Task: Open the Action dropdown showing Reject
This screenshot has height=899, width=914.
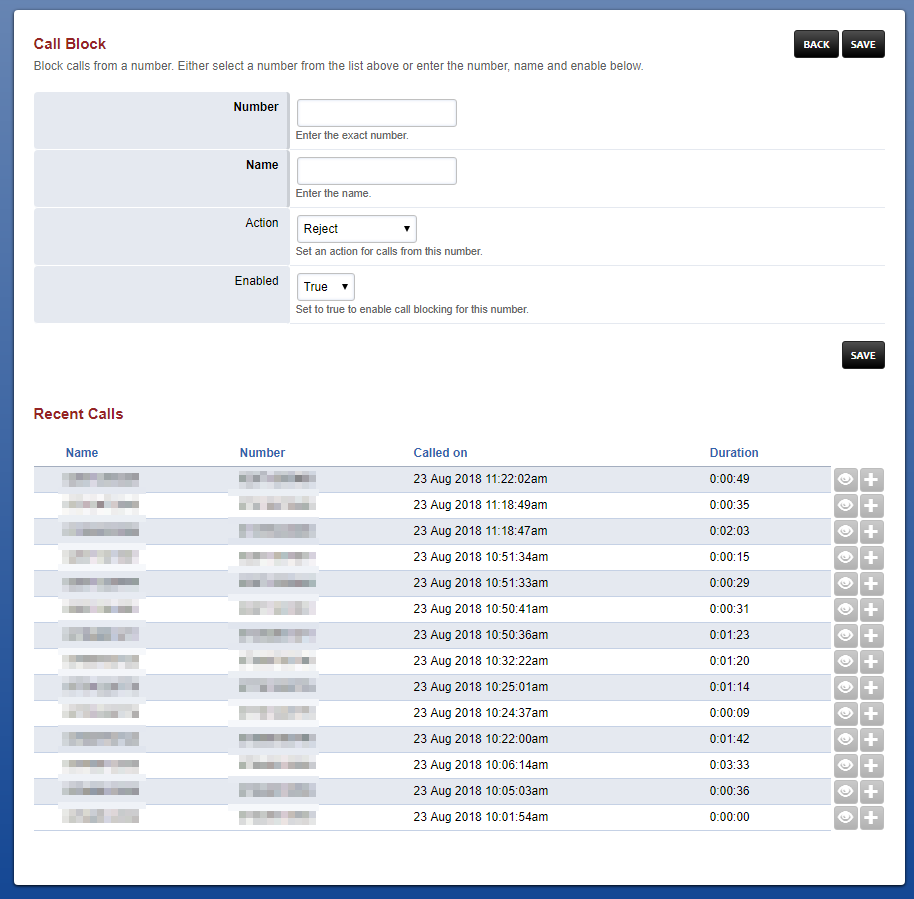Action: (357, 229)
